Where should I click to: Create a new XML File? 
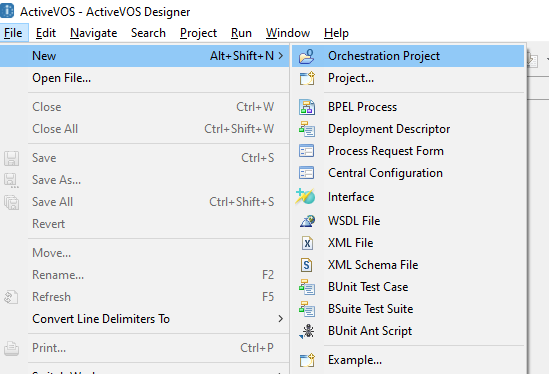[408, 243]
